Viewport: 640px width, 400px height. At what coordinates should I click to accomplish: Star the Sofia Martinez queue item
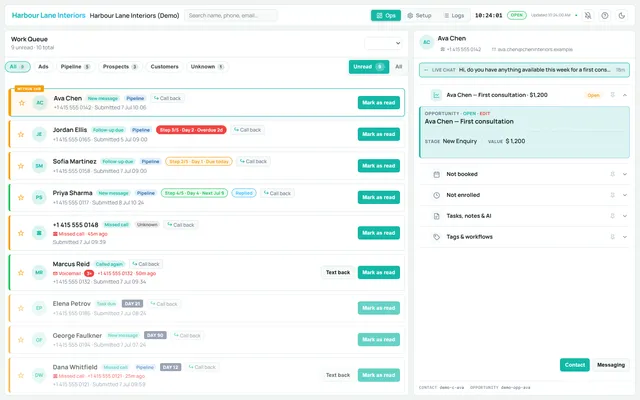(x=21, y=166)
